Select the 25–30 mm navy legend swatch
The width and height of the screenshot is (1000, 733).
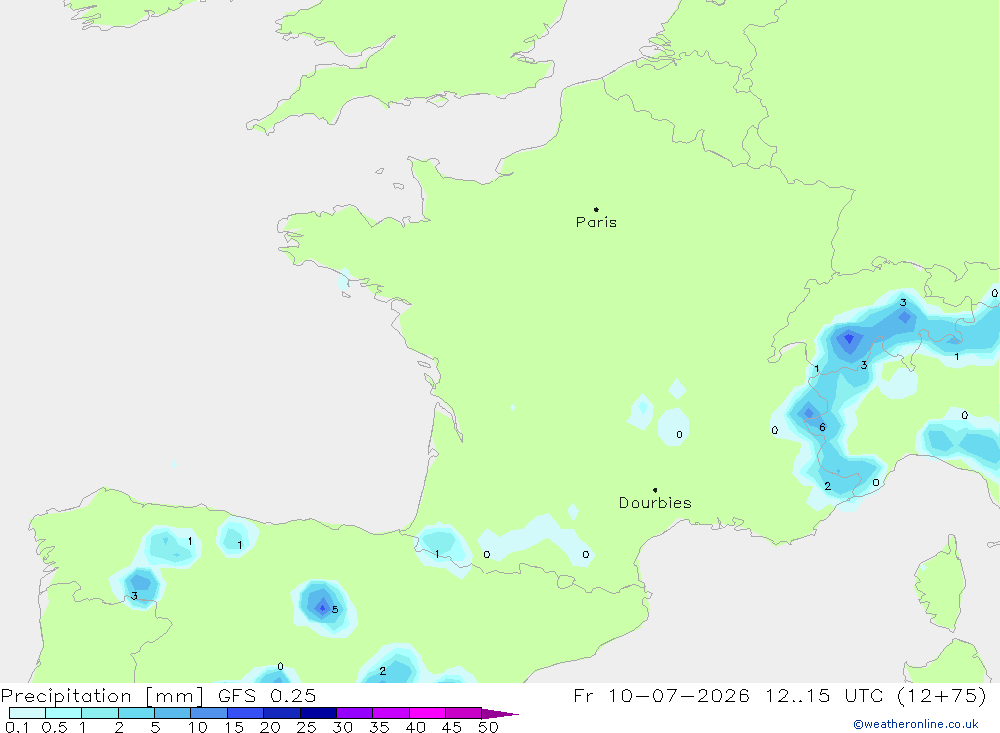click(x=318, y=713)
